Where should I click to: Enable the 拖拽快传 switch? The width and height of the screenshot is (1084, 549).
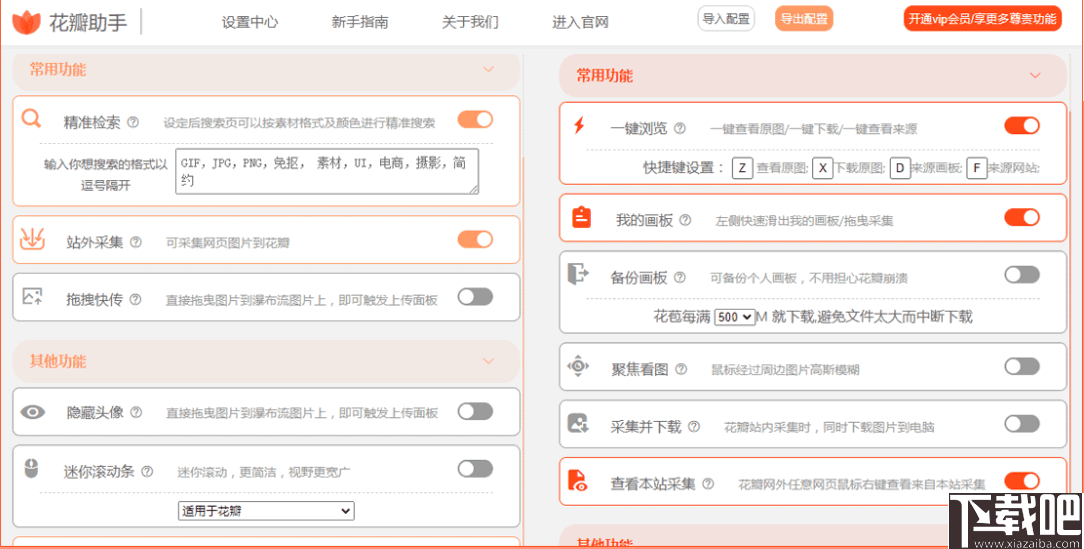[x=475, y=297]
